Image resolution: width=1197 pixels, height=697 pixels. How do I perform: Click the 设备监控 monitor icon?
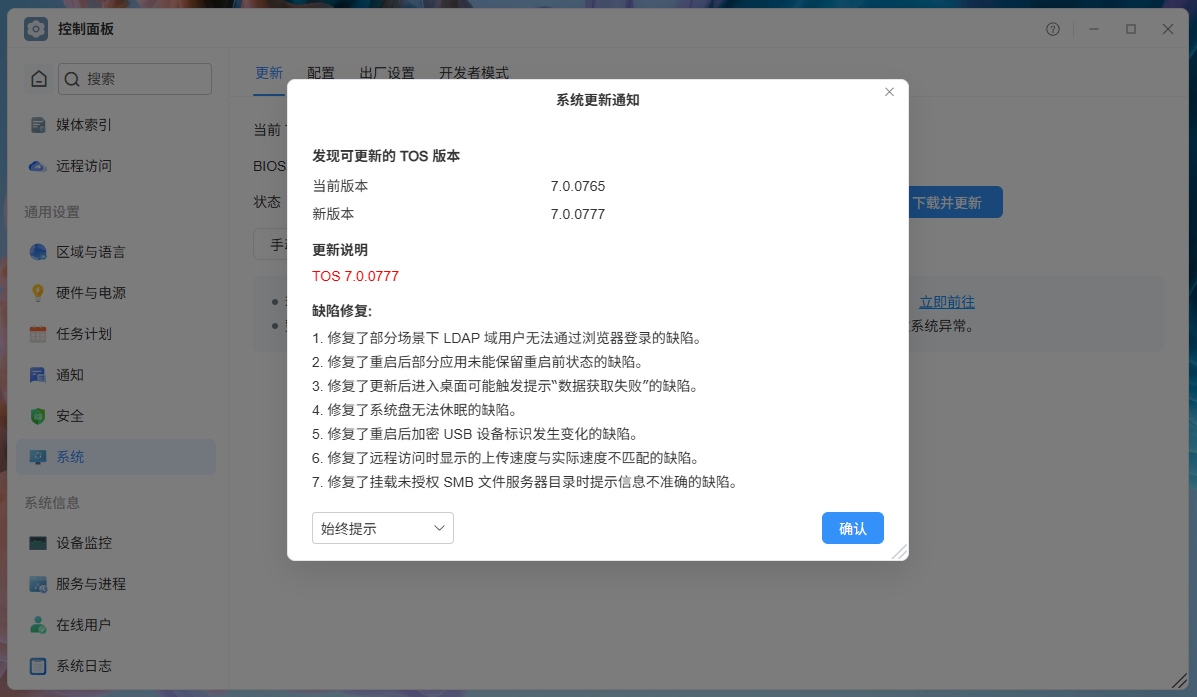37,543
